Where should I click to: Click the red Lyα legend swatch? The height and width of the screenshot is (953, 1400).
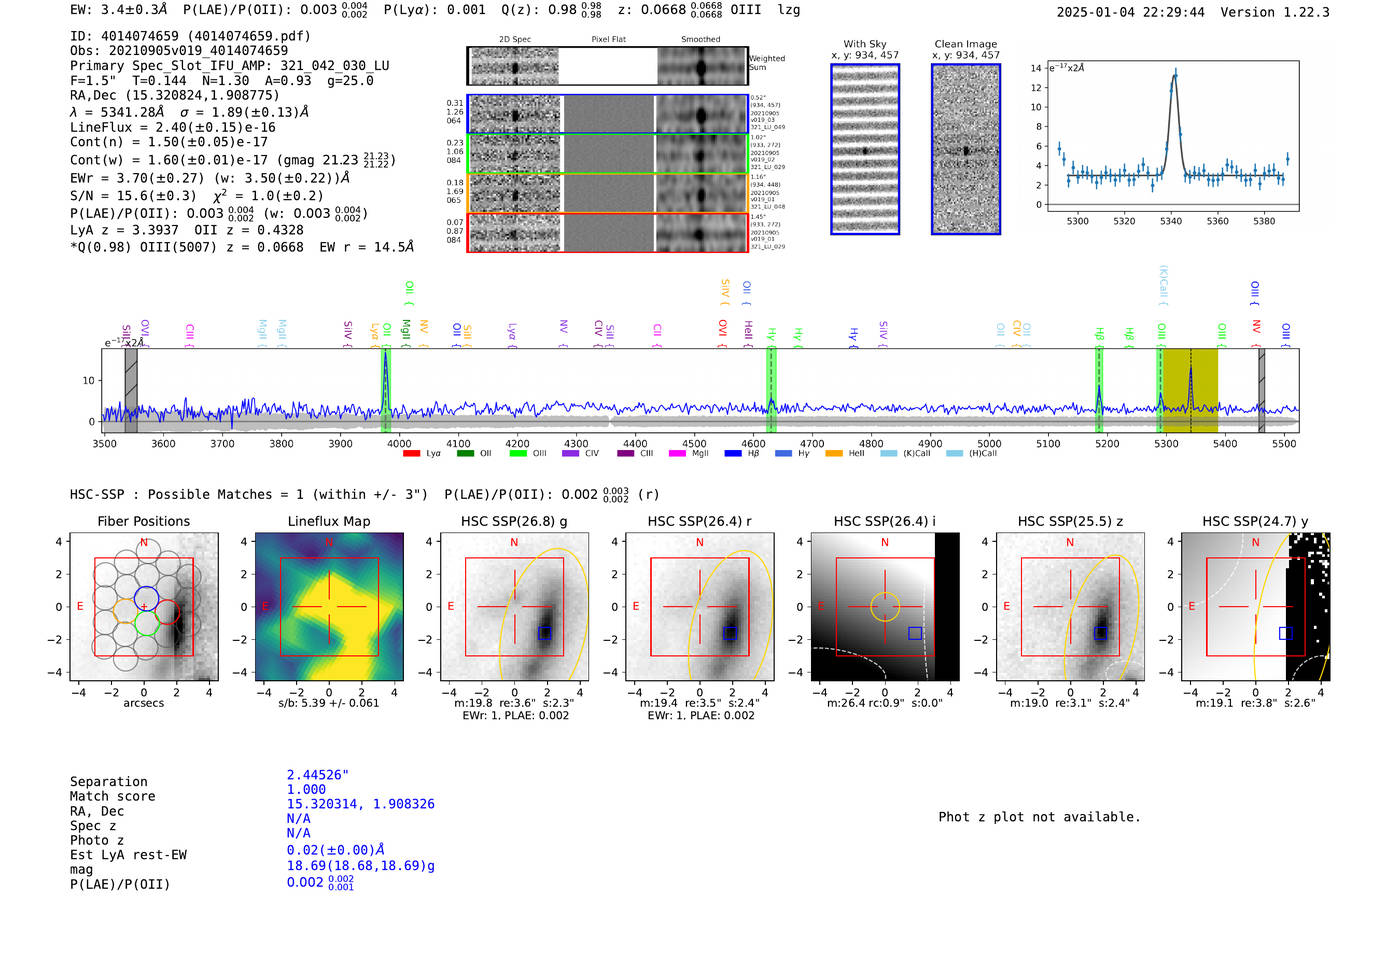coord(411,454)
